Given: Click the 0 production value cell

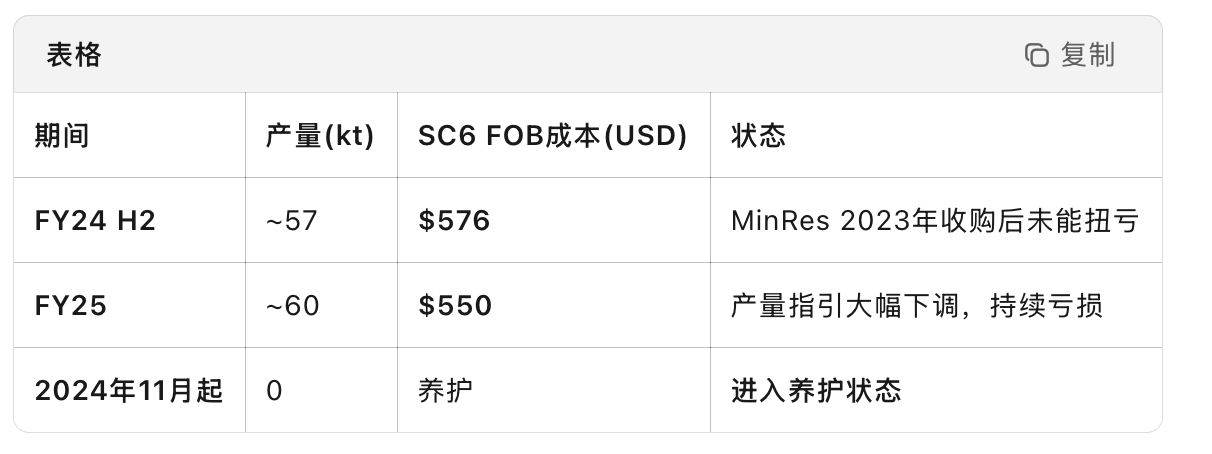Looking at the screenshot, I should coord(274,391).
